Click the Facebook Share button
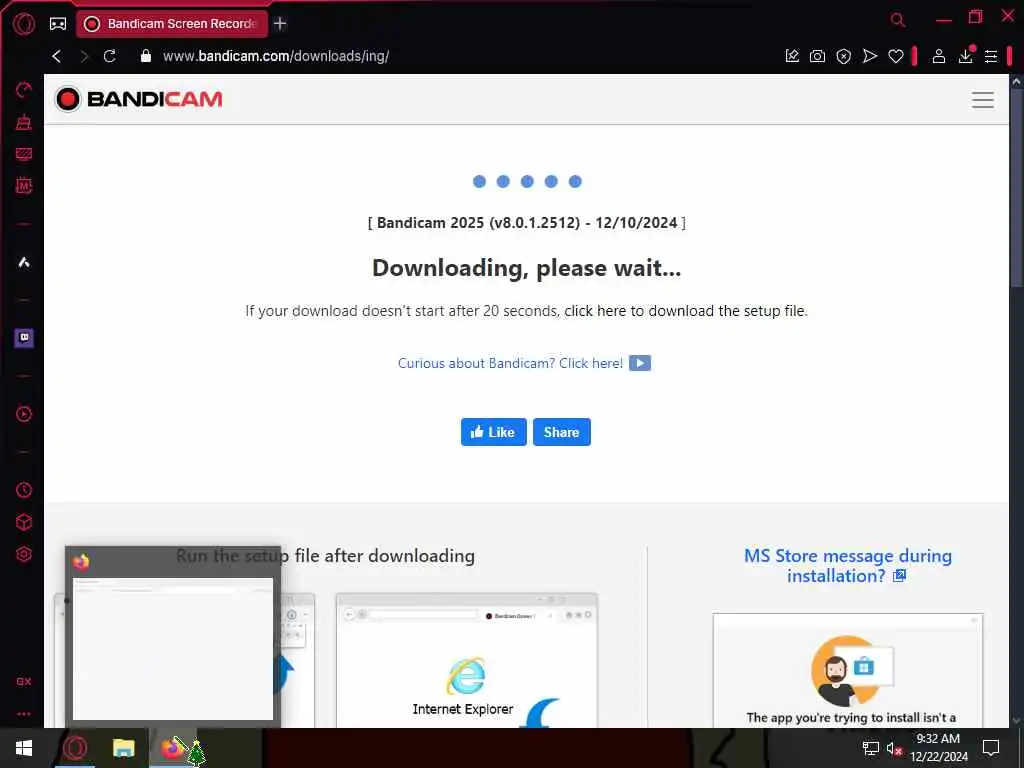1024x768 pixels. (562, 432)
